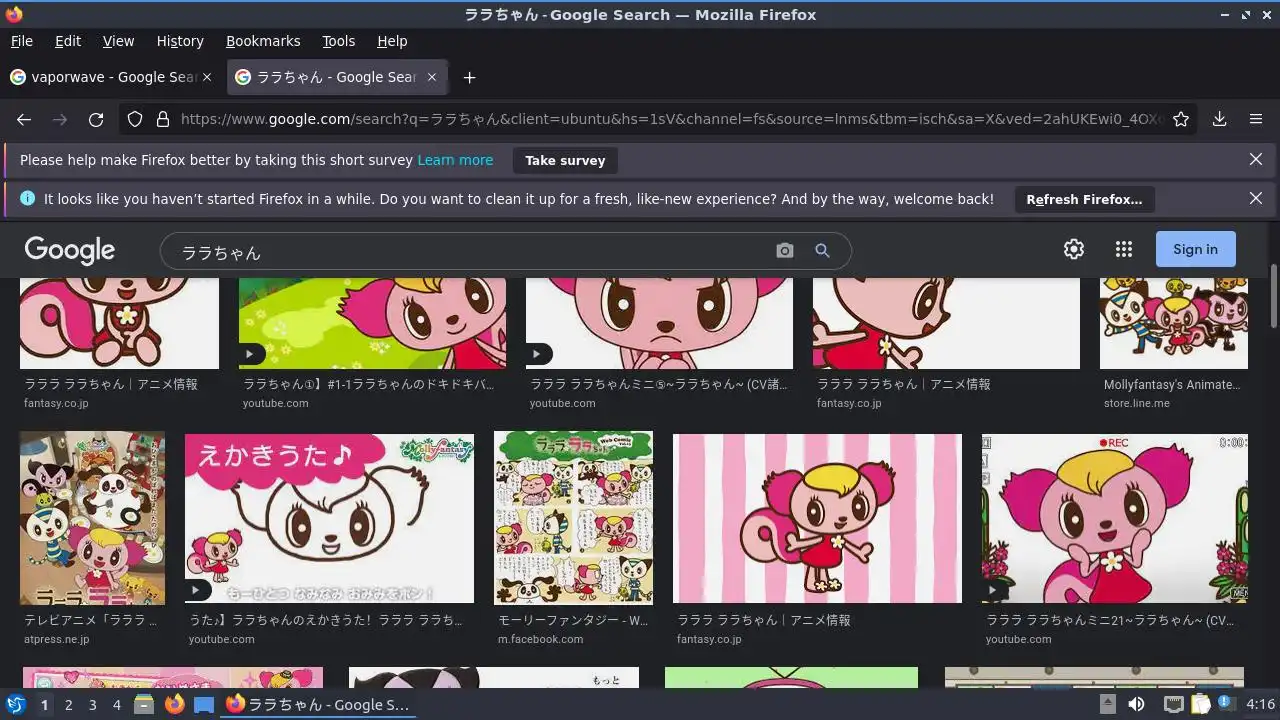Follow the Learn more link
1280x720 pixels.
point(455,160)
